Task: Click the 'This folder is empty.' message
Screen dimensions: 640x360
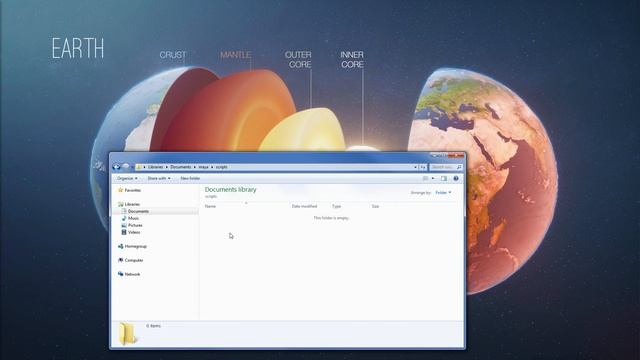Action: [x=331, y=218]
